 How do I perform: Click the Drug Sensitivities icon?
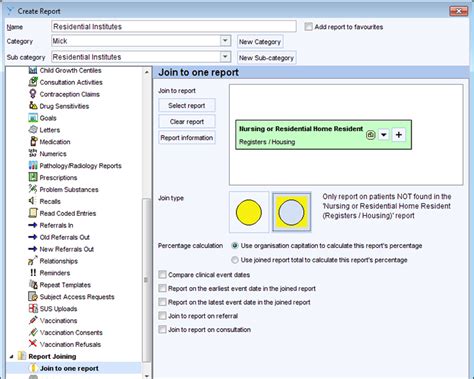[x=33, y=106]
